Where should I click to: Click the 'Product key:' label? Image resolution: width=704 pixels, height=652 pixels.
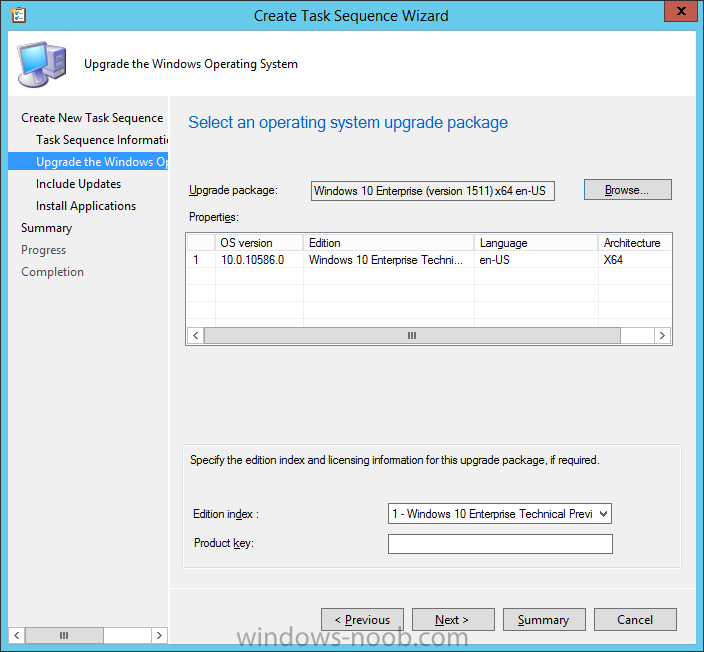224,543
